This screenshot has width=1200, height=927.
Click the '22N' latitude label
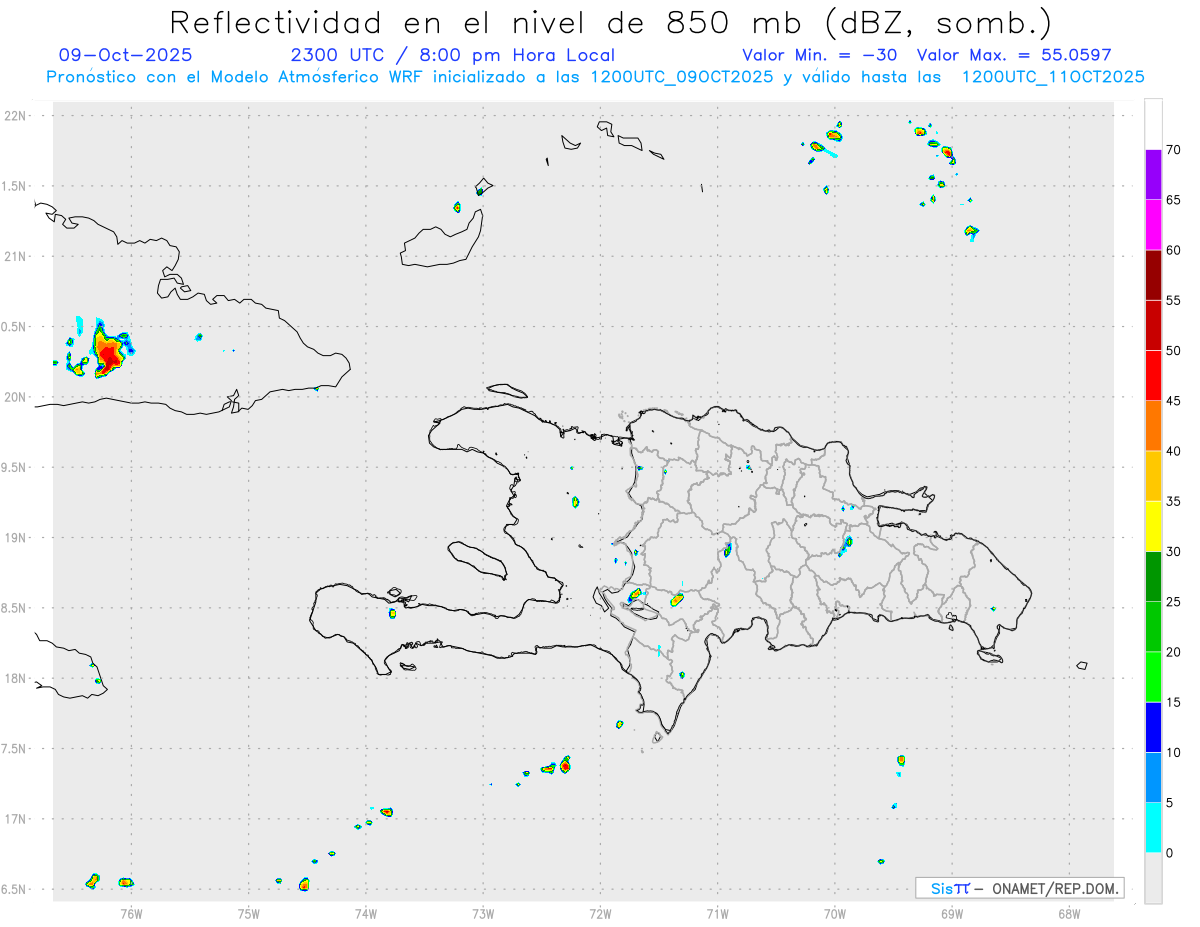(15, 116)
